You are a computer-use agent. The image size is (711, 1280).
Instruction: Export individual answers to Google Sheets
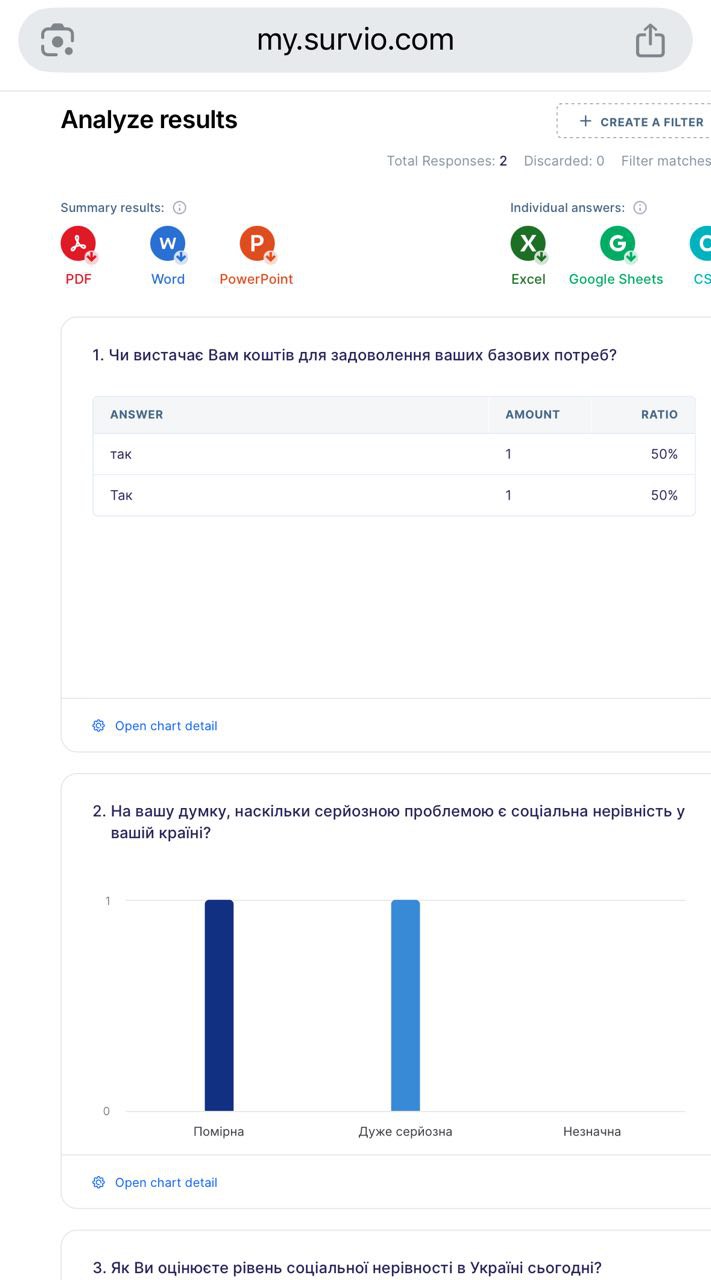point(617,245)
